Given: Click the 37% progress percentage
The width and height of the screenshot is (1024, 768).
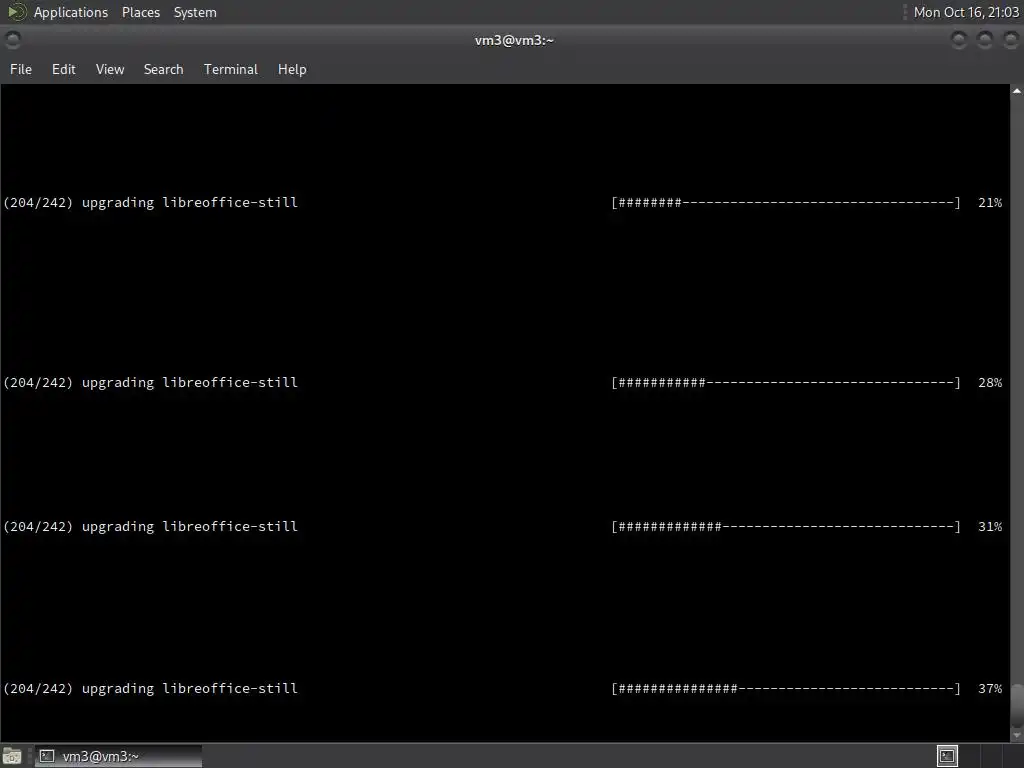Looking at the screenshot, I should point(990,688).
